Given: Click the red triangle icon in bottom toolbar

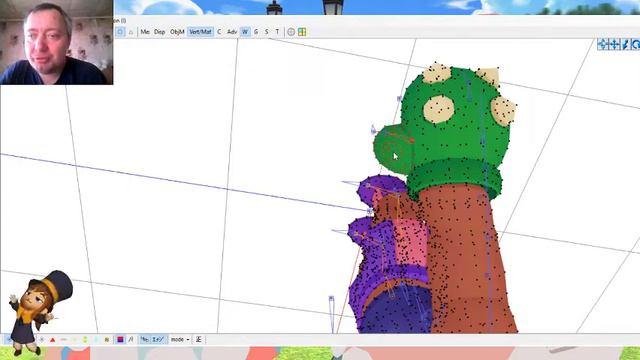Looking at the screenshot, I should [53, 340].
